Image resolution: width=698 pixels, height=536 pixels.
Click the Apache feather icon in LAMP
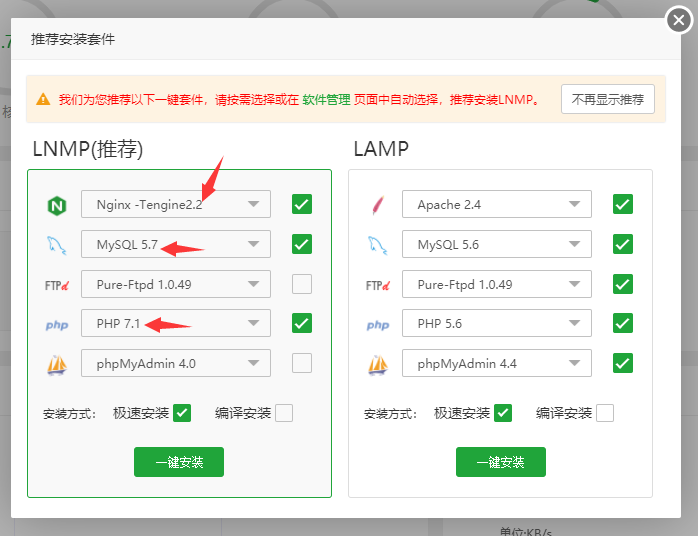[x=378, y=205]
